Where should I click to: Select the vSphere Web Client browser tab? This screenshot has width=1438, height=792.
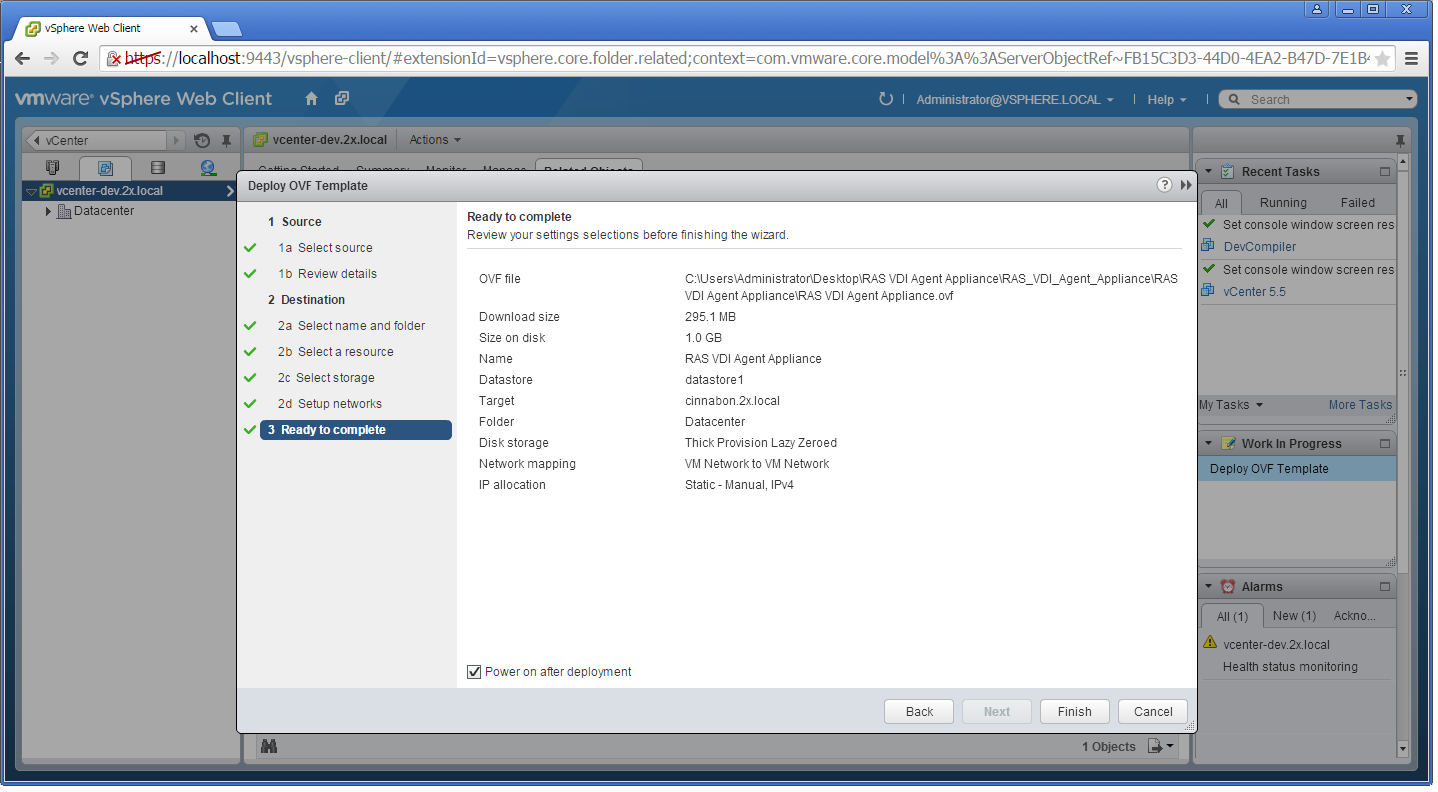(x=110, y=28)
